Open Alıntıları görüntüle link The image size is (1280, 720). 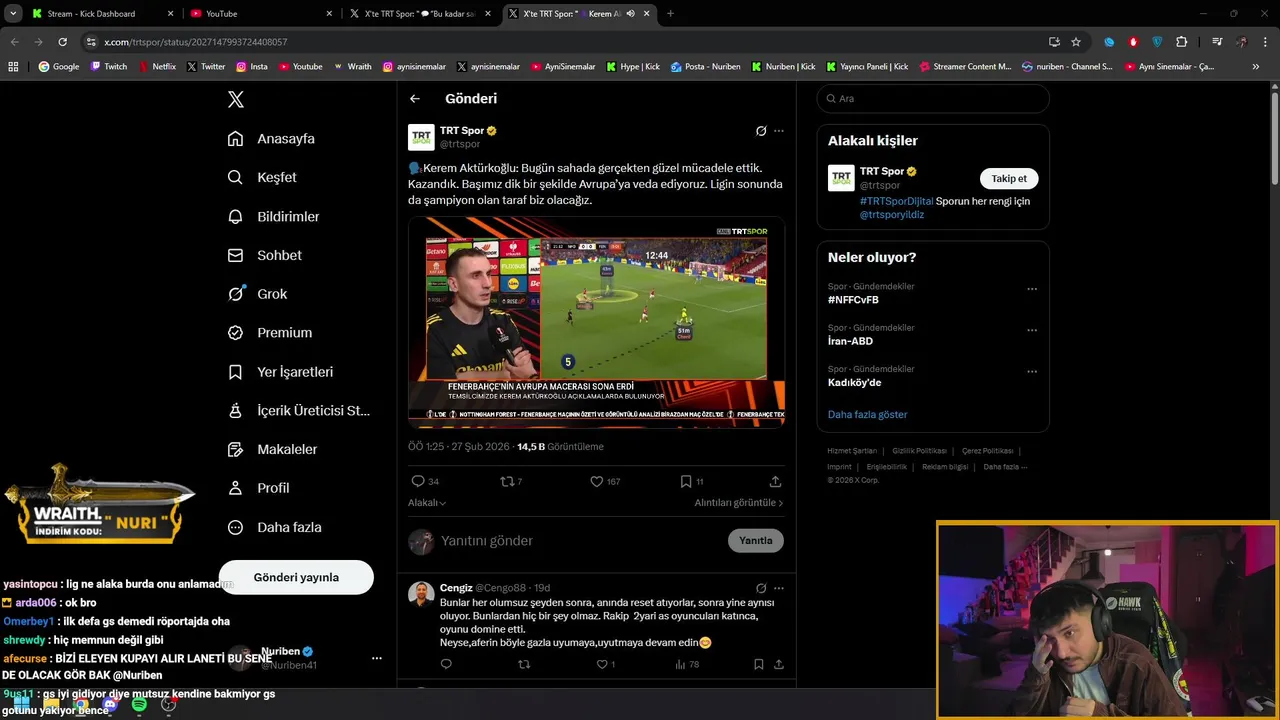[x=739, y=503]
